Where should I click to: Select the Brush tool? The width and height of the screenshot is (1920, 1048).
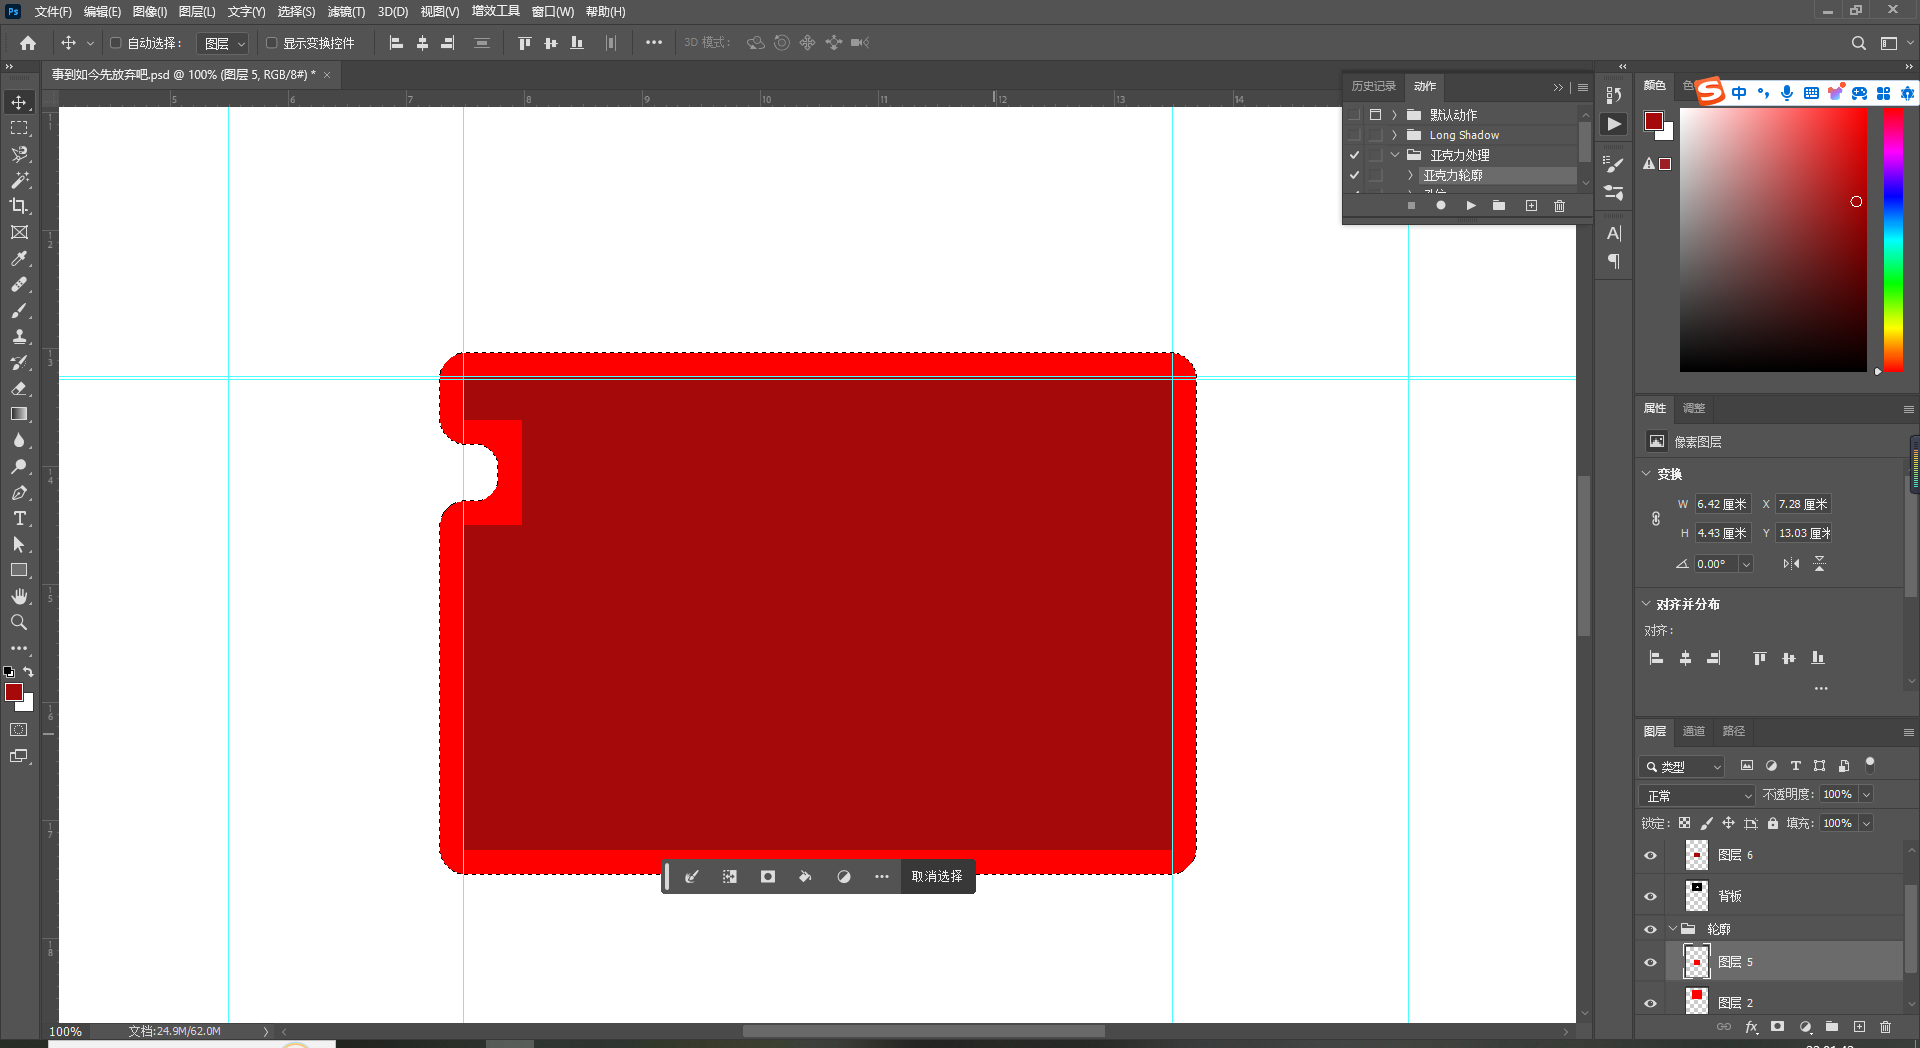tap(19, 310)
